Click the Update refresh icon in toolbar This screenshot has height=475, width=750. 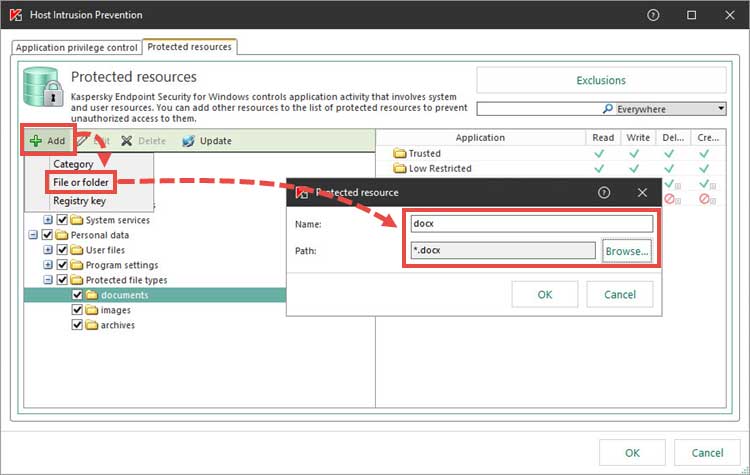[x=187, y=141]
